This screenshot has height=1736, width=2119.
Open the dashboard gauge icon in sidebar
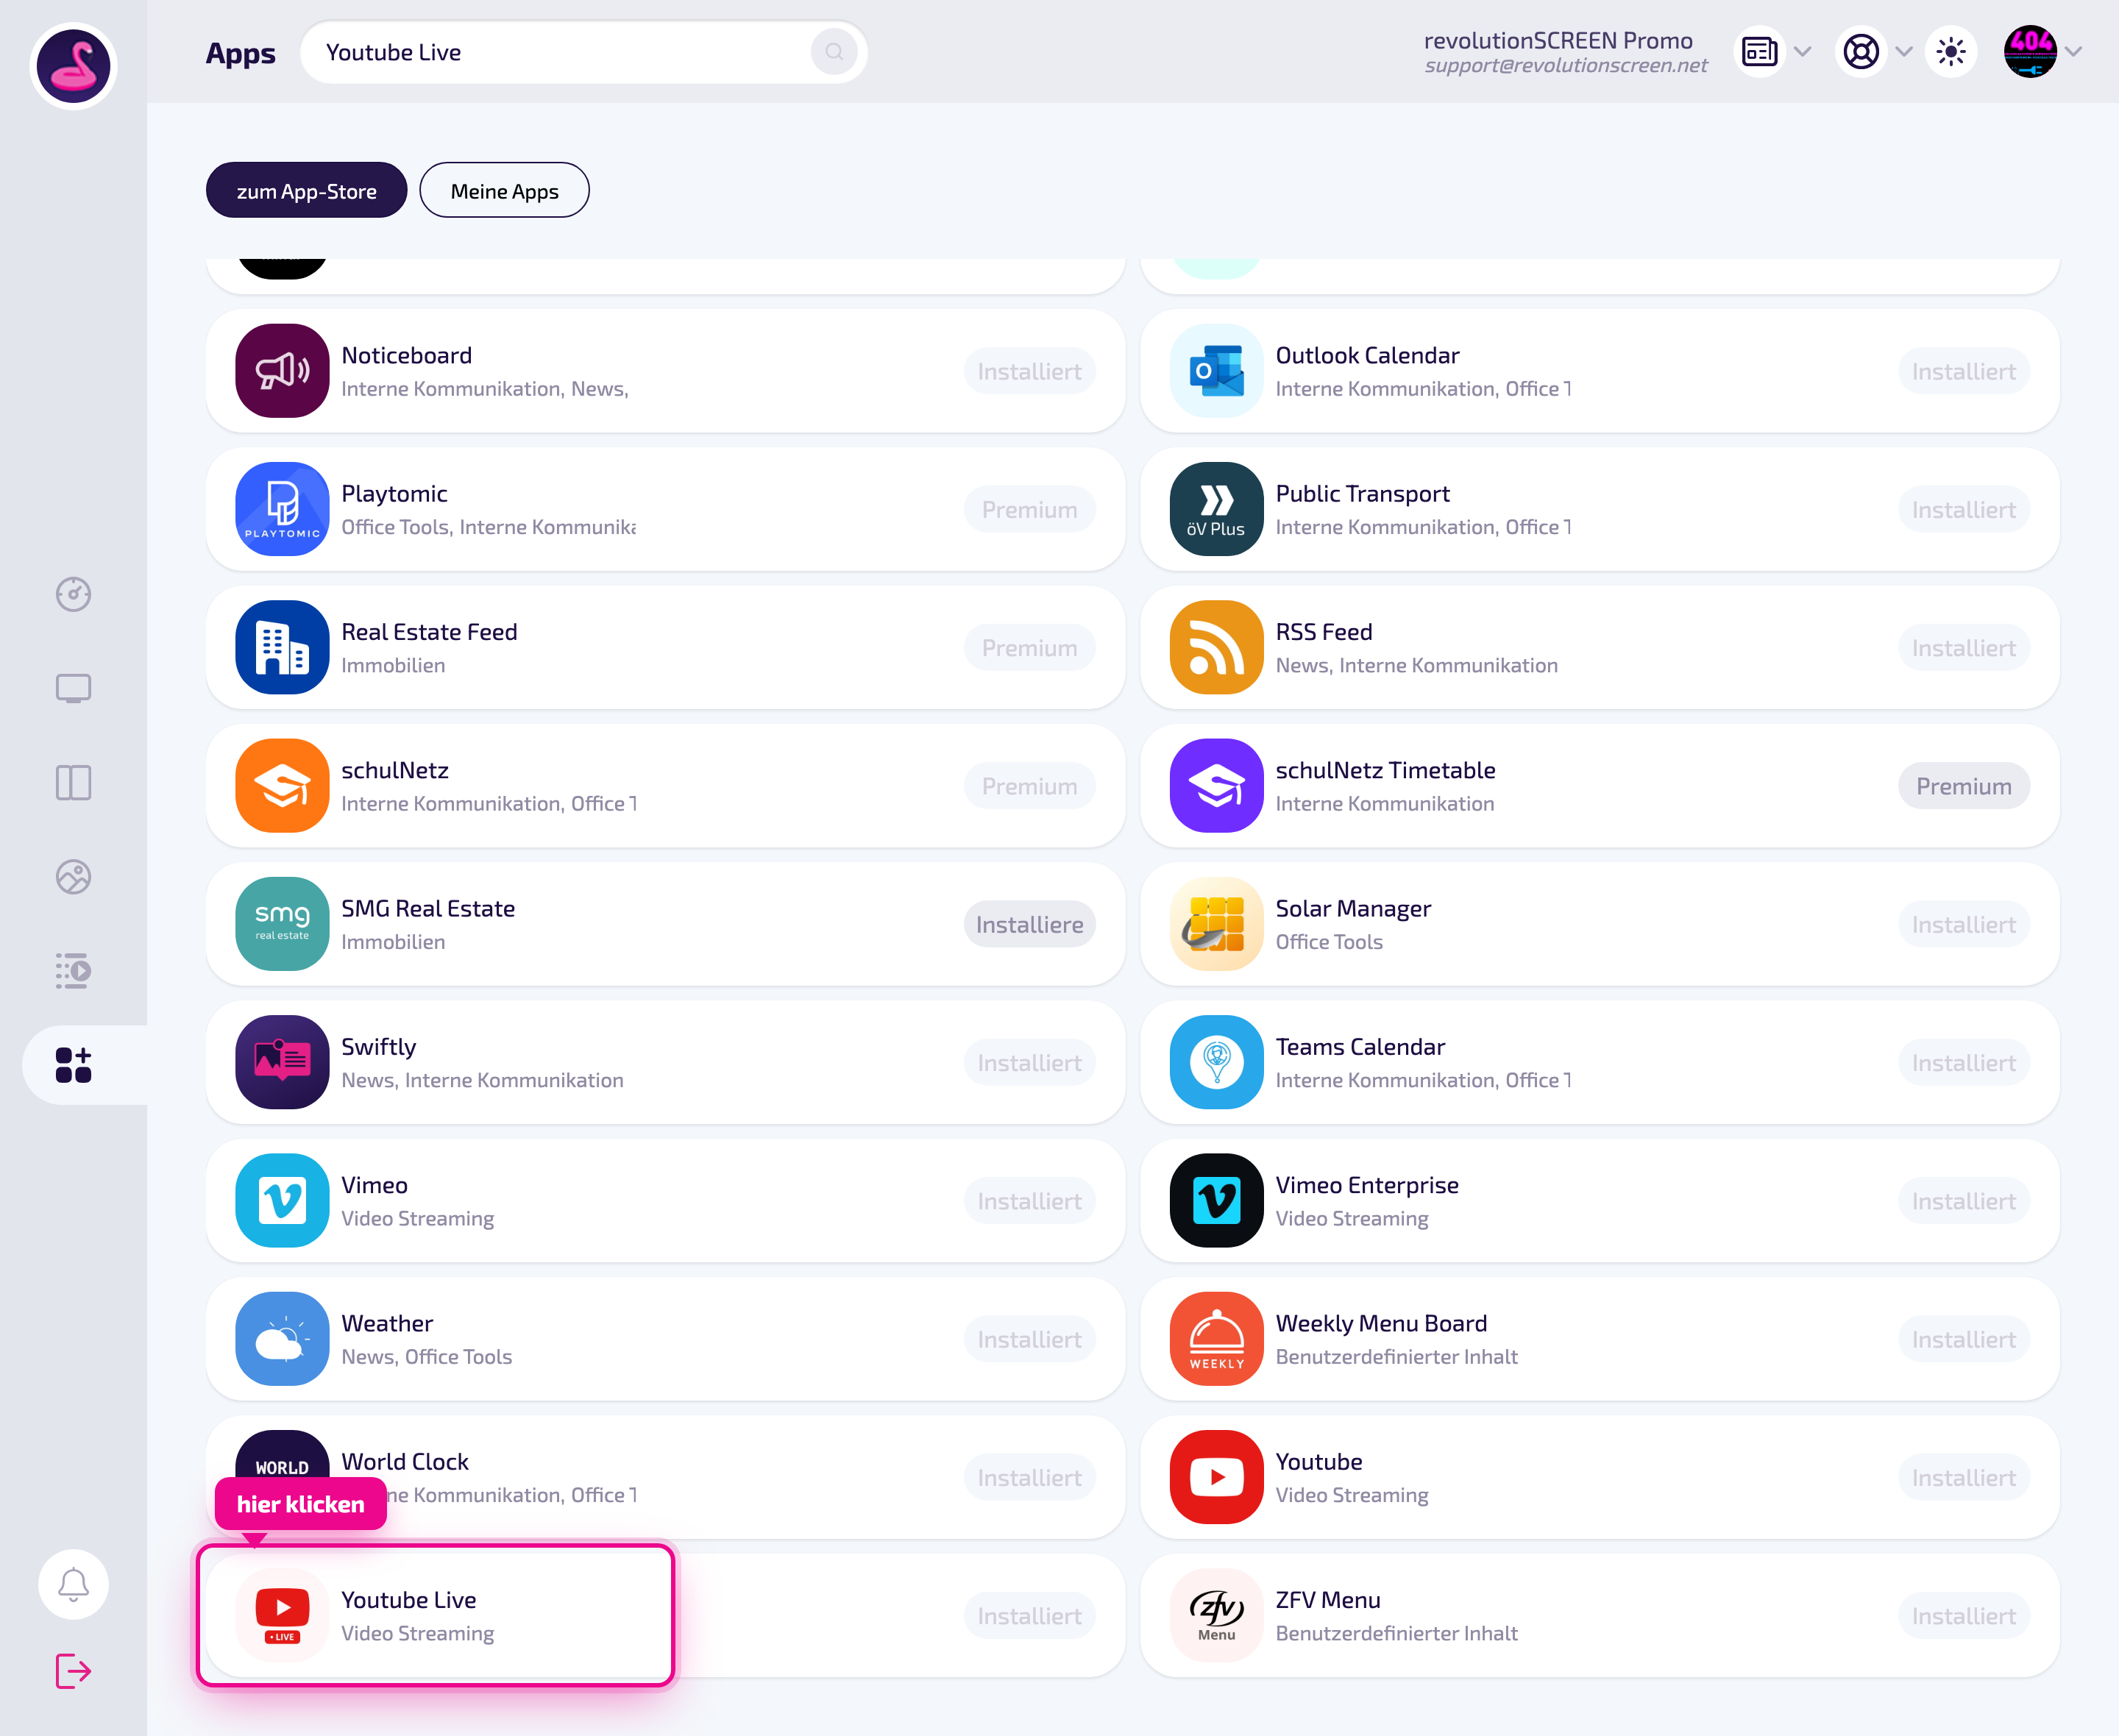coord(73,594)
